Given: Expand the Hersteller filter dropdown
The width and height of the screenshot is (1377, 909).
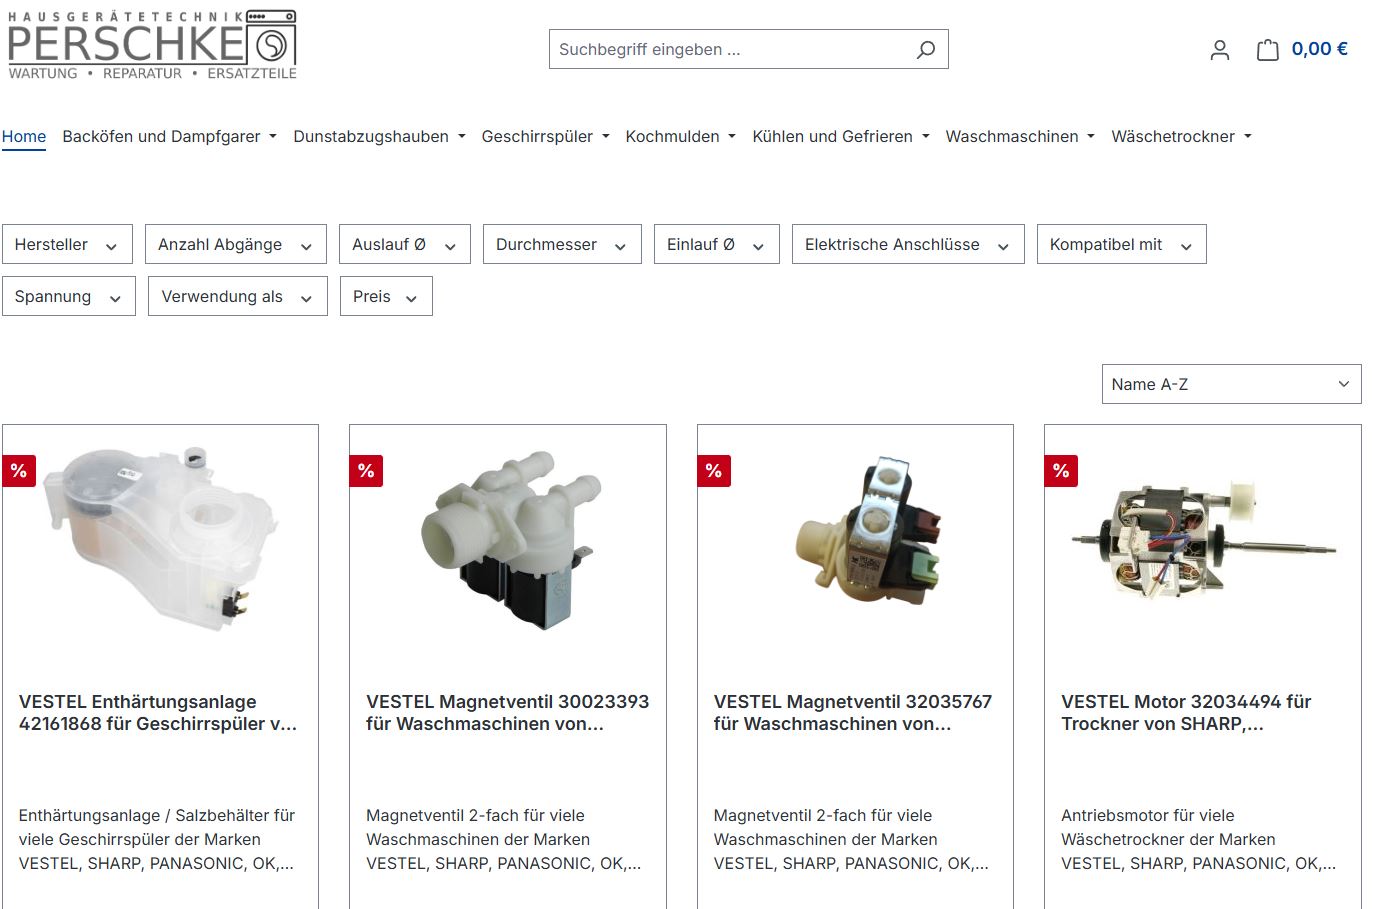Looking at the screenshot, I should click(x=67, y=245).
